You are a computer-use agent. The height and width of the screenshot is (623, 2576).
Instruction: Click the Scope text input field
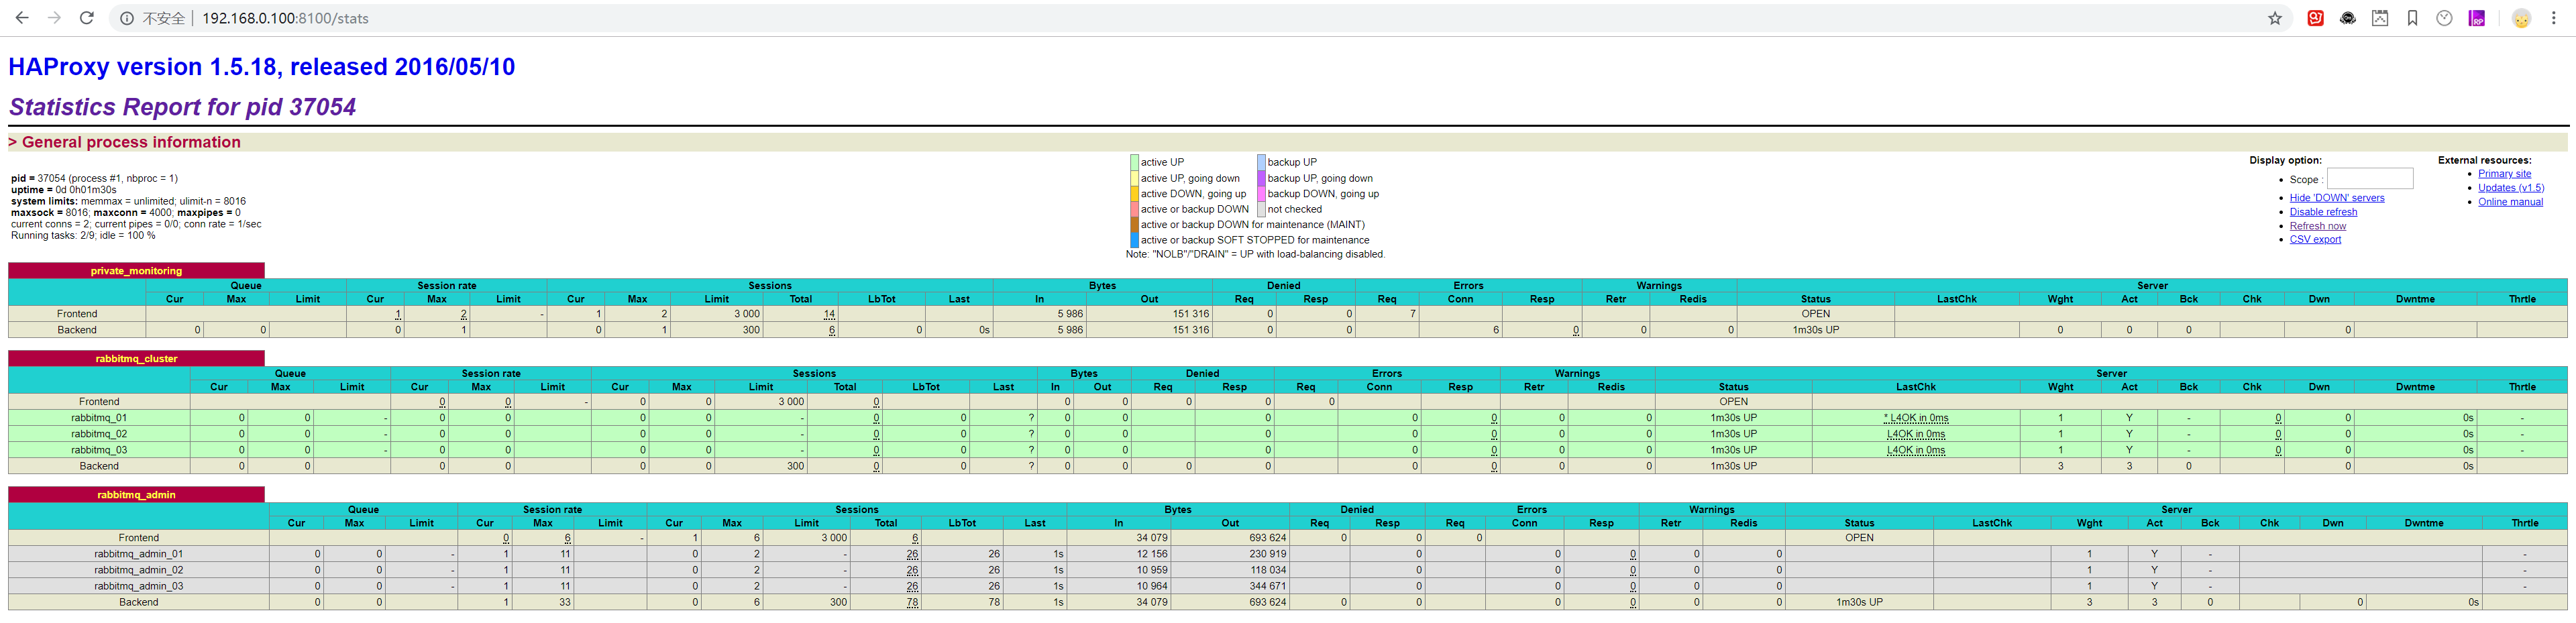pyautogui.click(x=2369, y=179)
